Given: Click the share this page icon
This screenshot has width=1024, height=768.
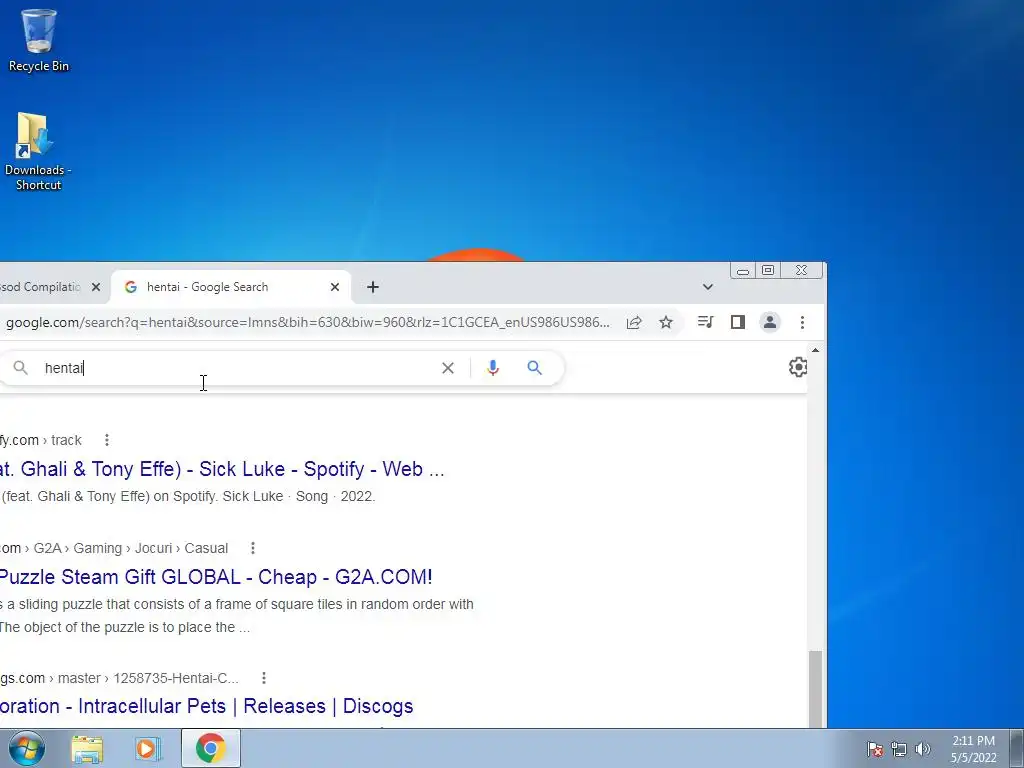Looking at the screenshot, I should pyautogui.click(x=634, y=322).
